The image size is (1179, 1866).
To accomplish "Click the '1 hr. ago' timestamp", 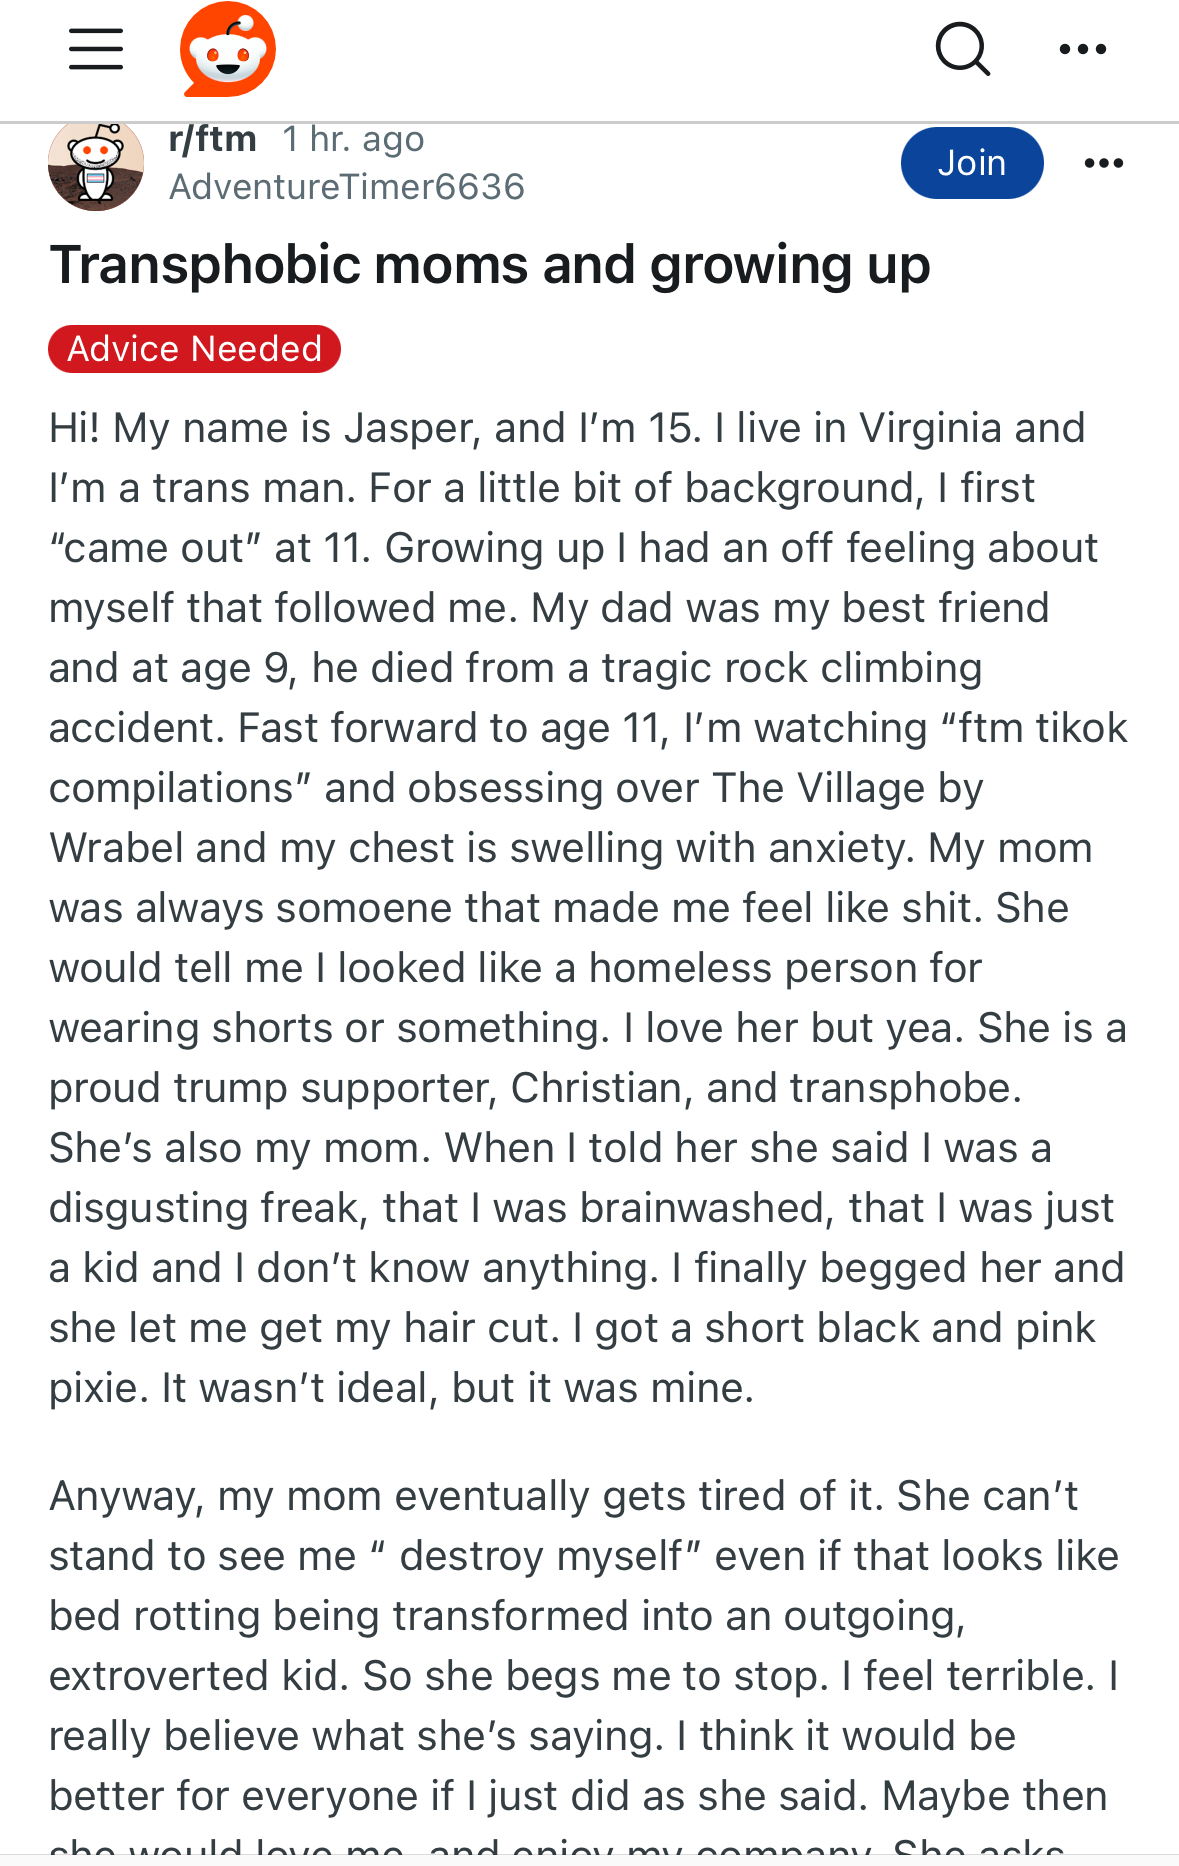I will pos(353,139).
